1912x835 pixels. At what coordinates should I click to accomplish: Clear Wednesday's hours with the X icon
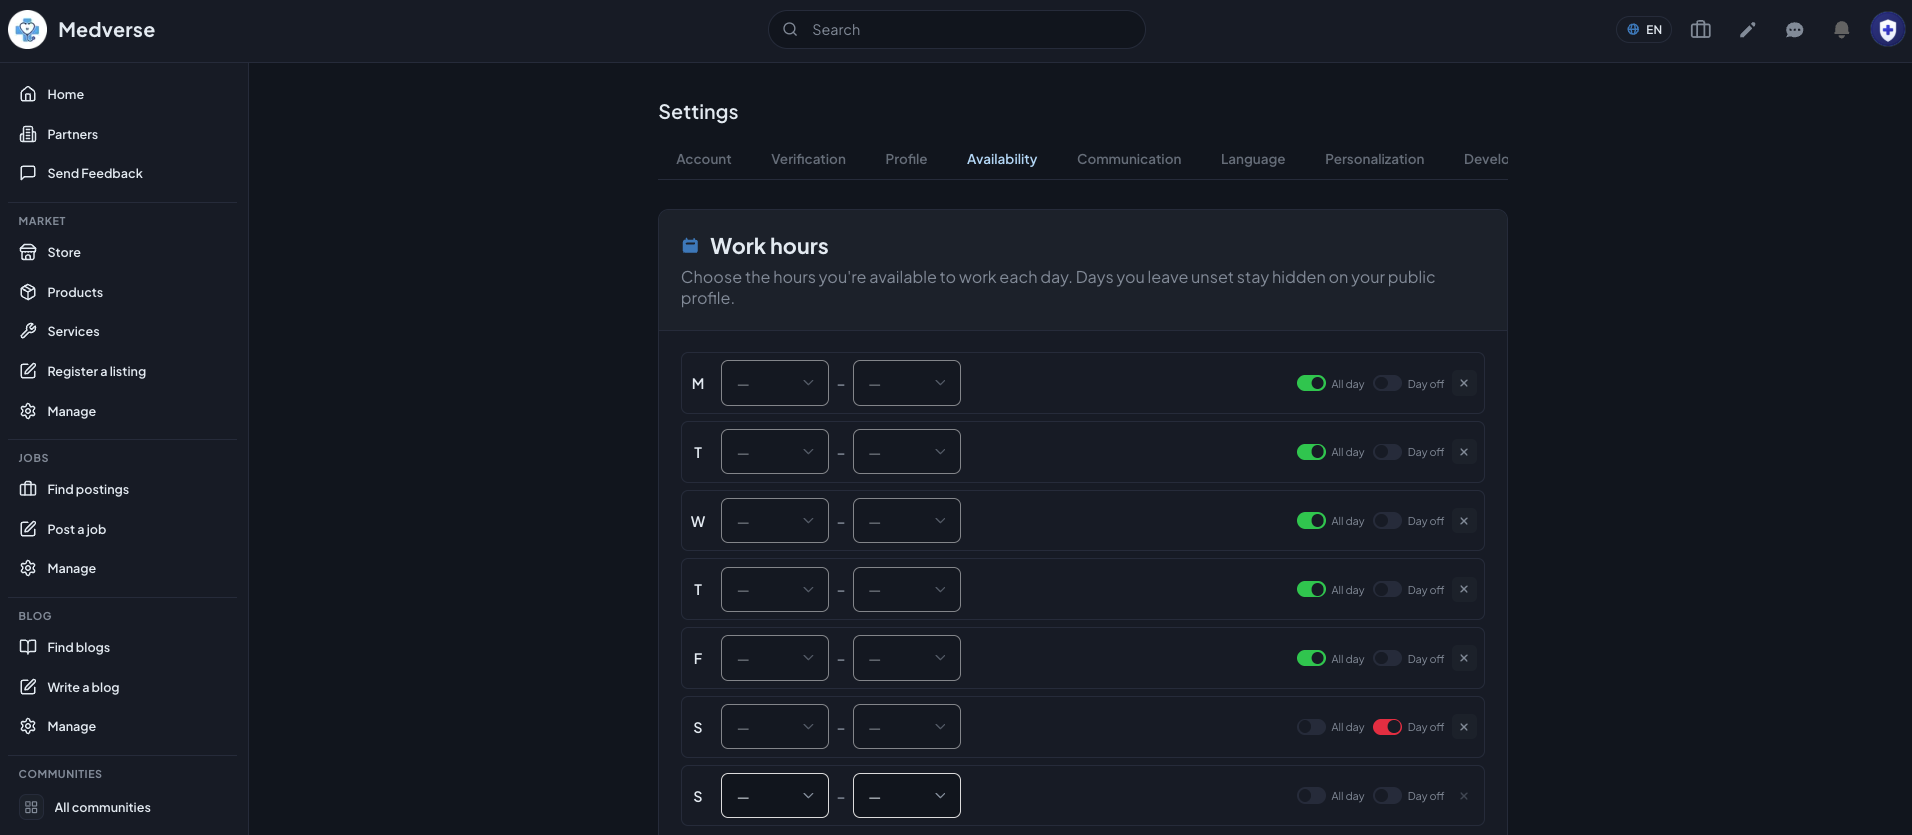1464,521
